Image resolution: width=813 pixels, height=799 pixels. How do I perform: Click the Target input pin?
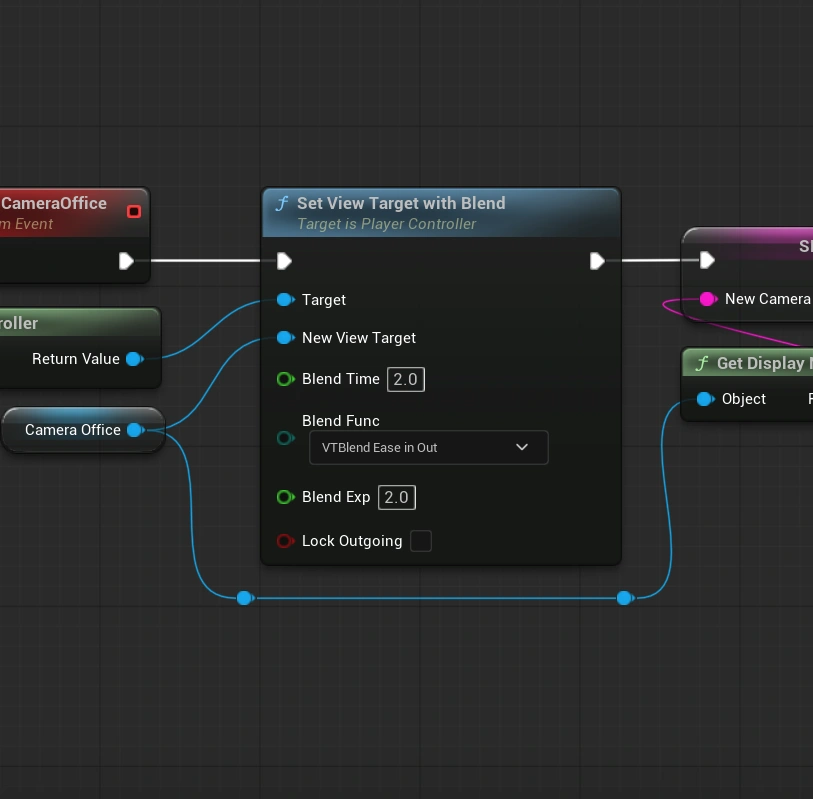tap(285, 300)
